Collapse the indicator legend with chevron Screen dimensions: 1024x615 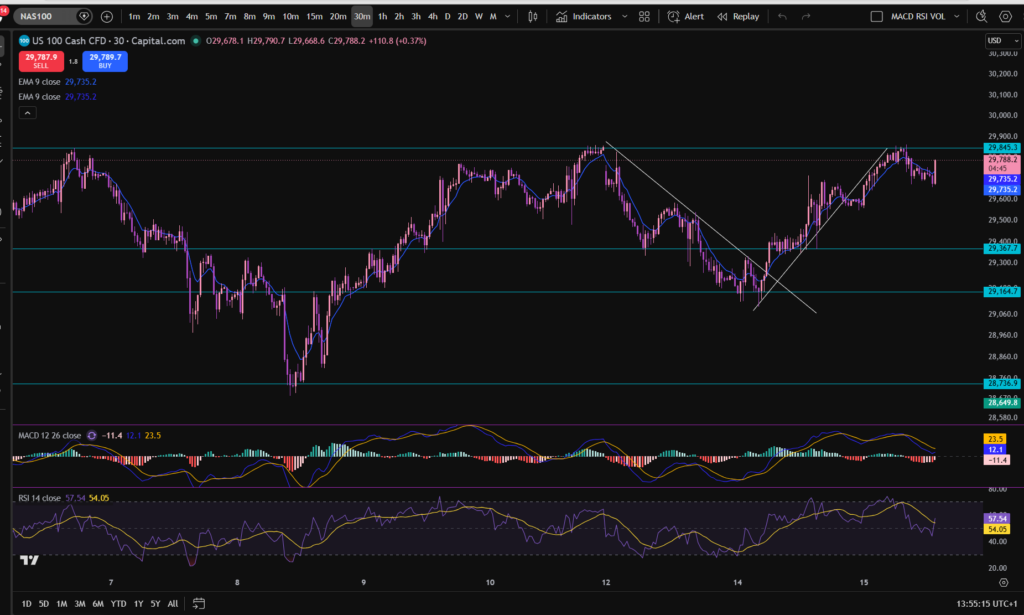[27, 113]
